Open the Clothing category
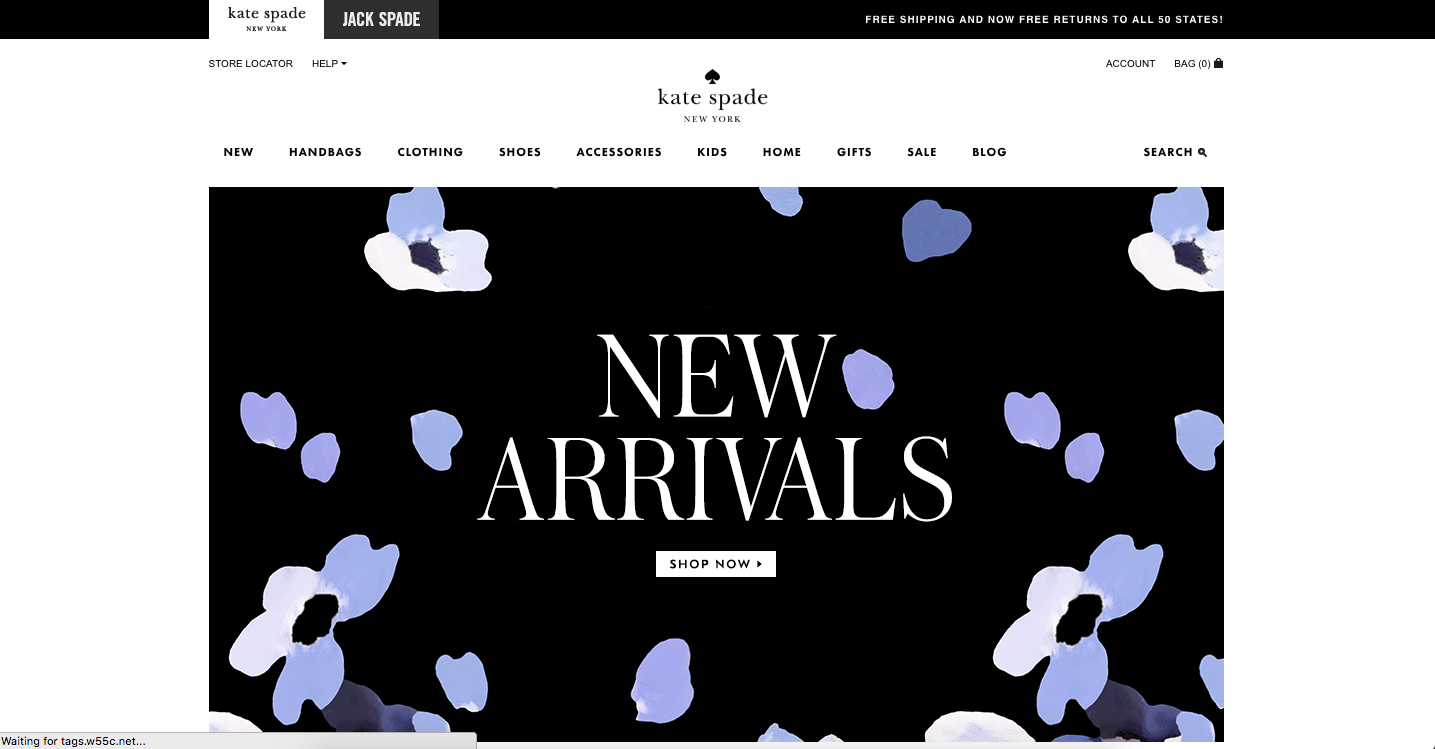 click(x=430, y=152)
